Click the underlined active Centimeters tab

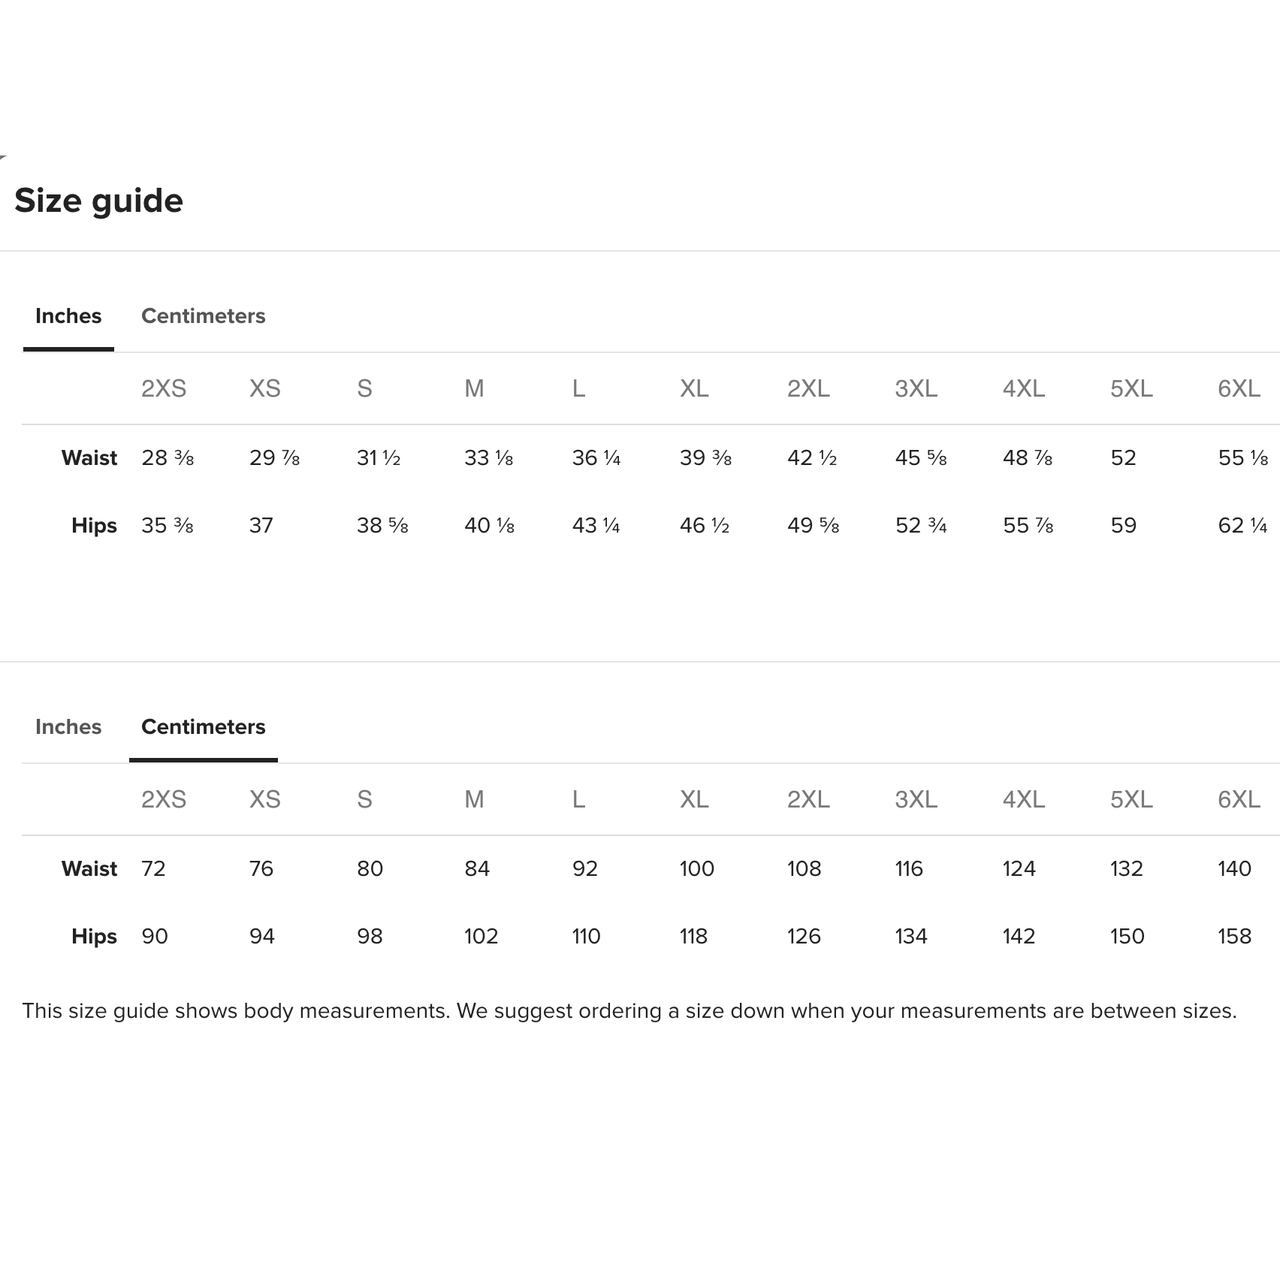pos(203,727)
